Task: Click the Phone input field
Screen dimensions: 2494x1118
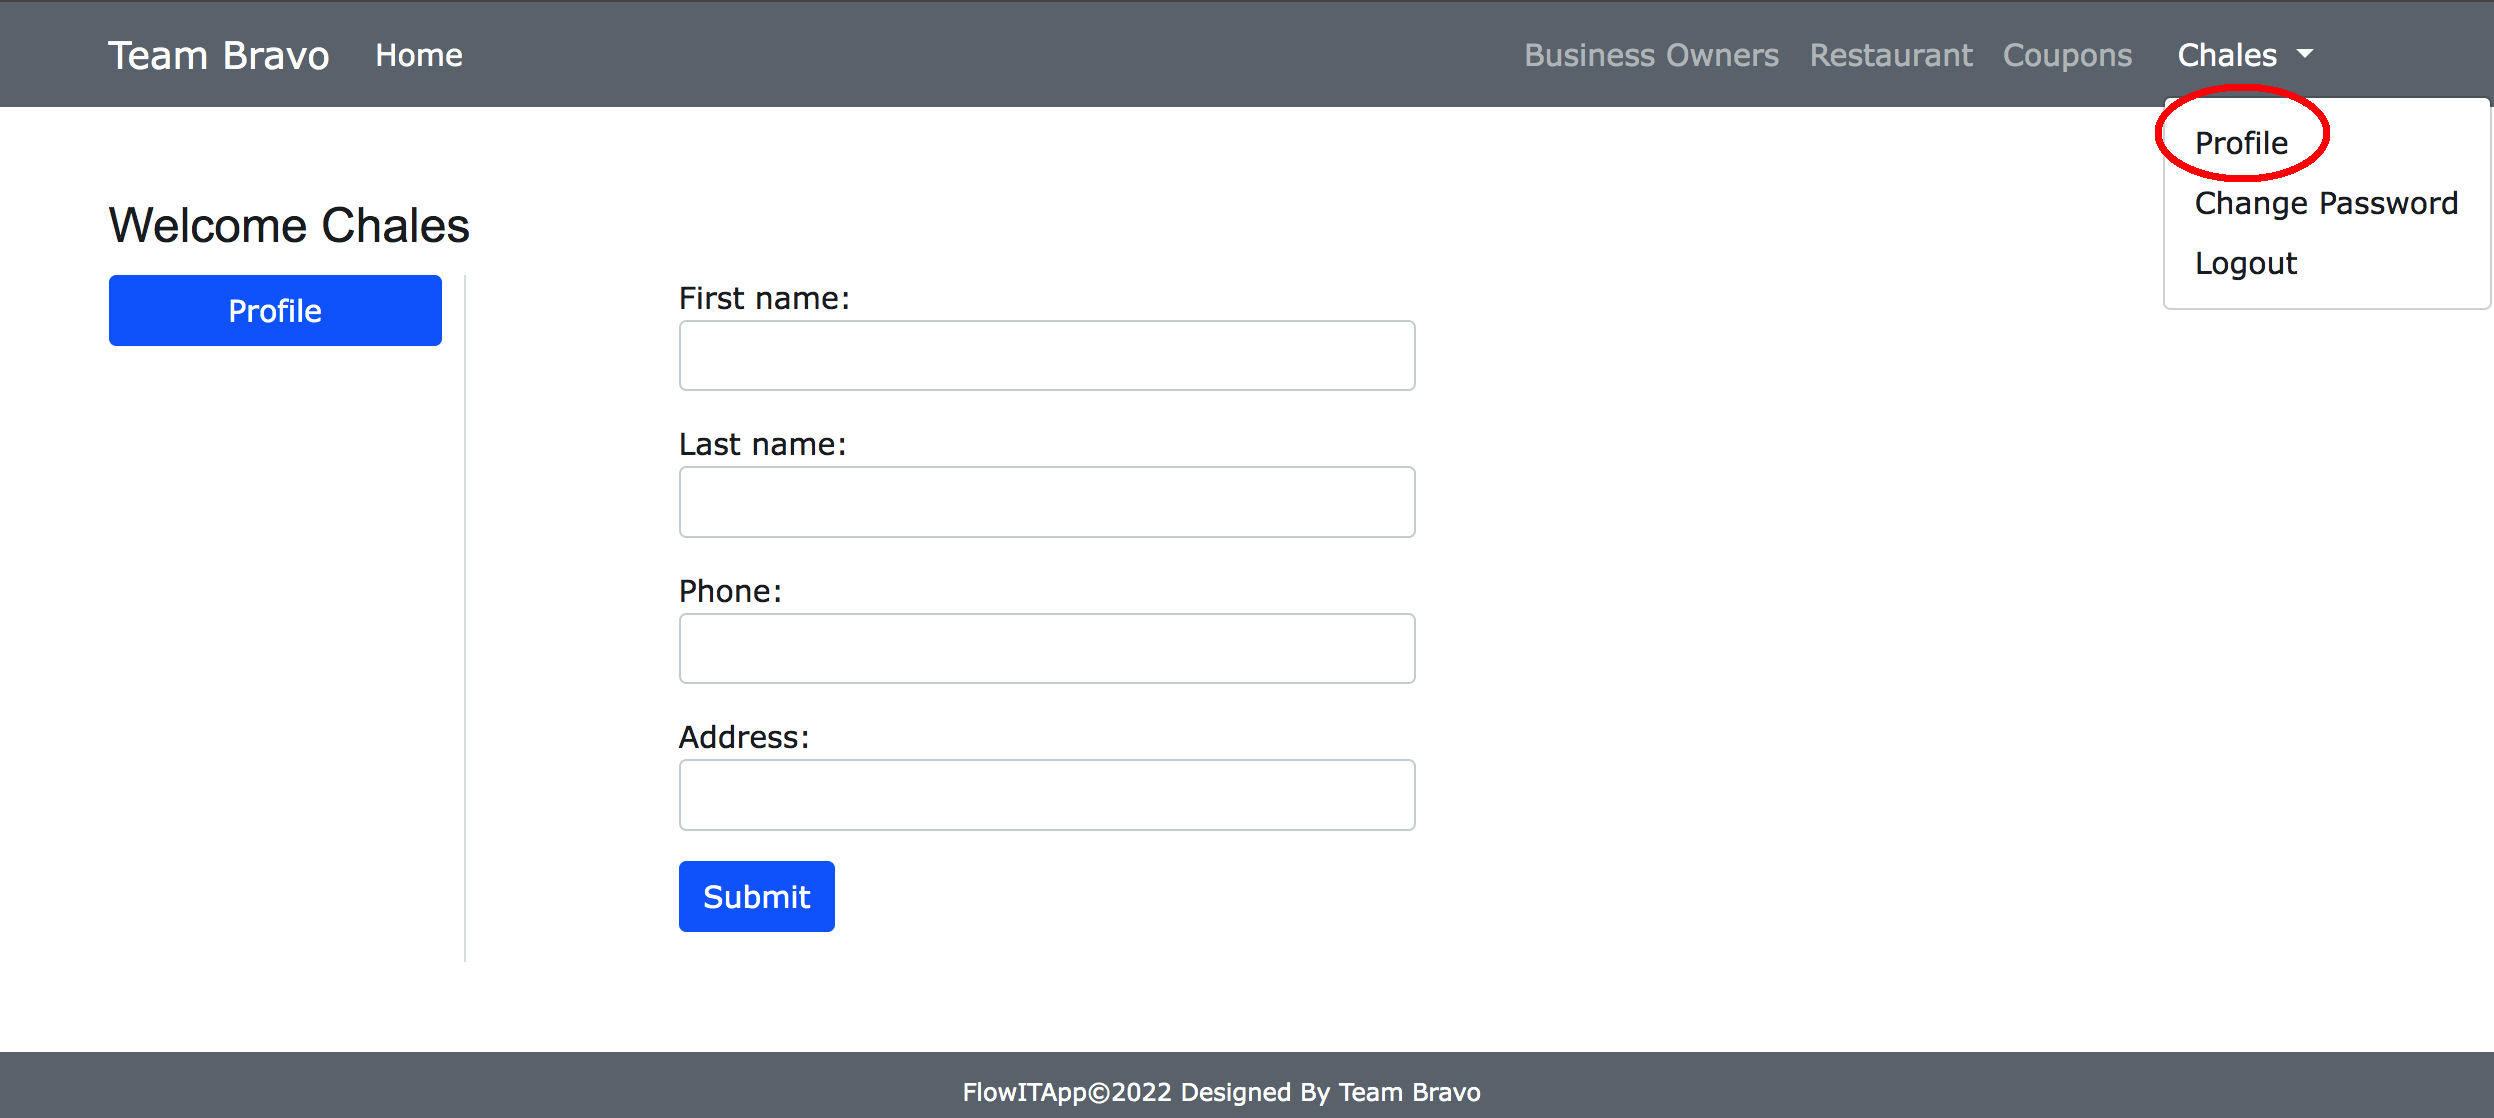Action: click(1048, 647)
